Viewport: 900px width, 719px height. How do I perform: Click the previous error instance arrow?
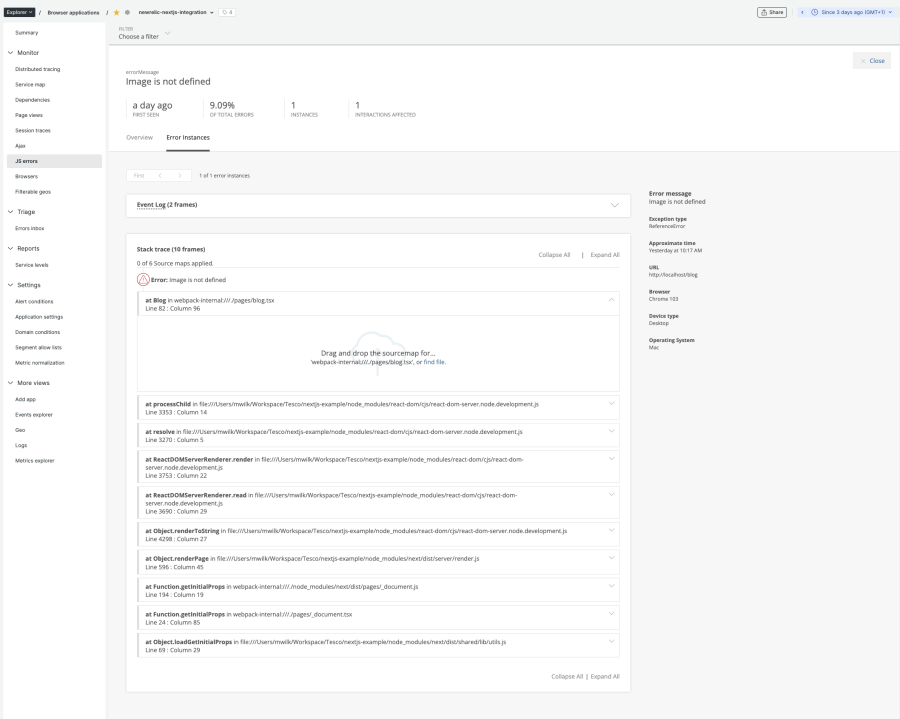[160, 176]
